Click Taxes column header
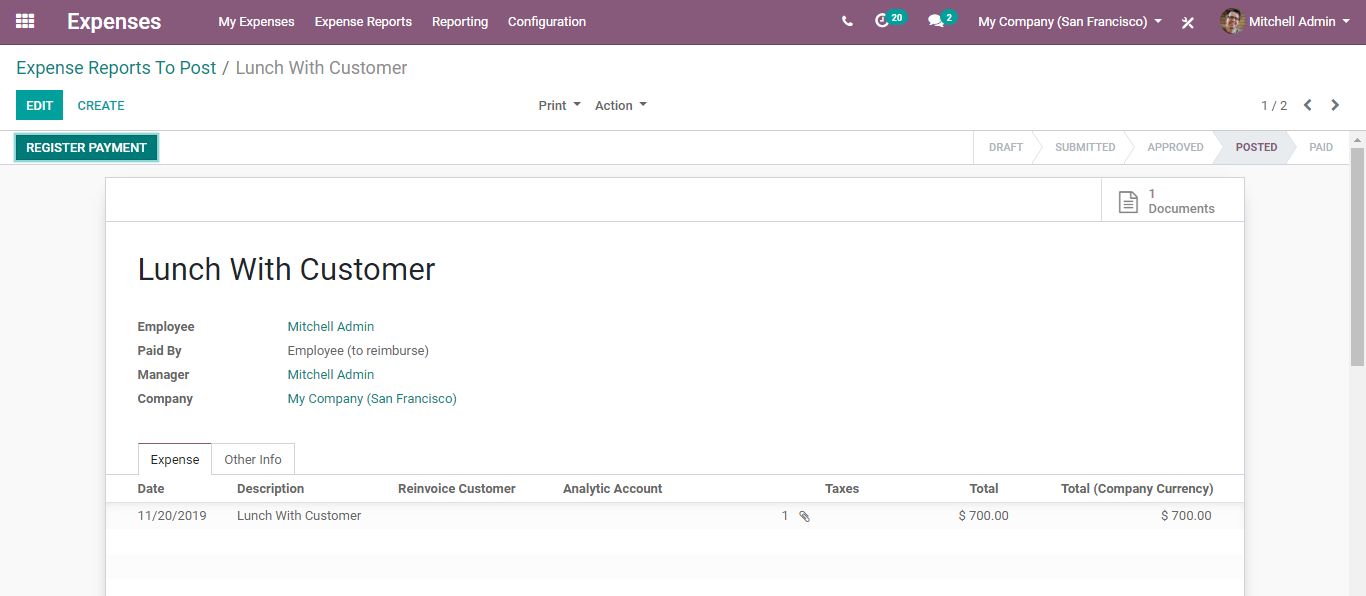Screen dimensions: 1366x596 tap(842, 489)
